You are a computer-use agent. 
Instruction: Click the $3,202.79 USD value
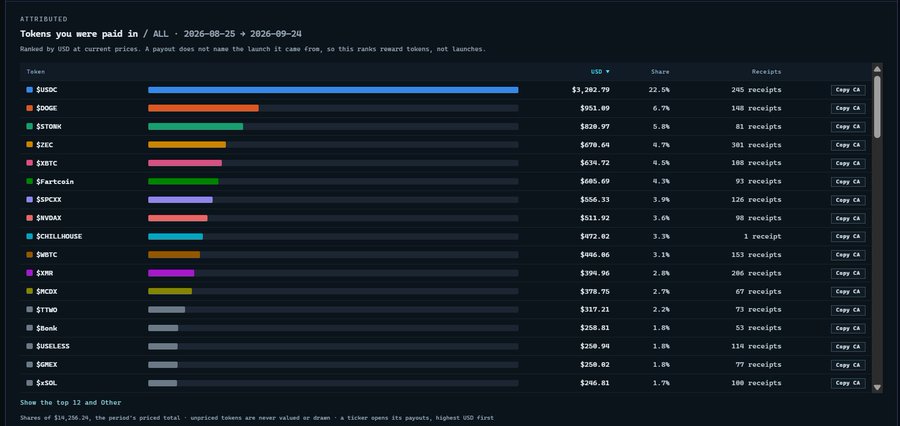tap(591, 90)
